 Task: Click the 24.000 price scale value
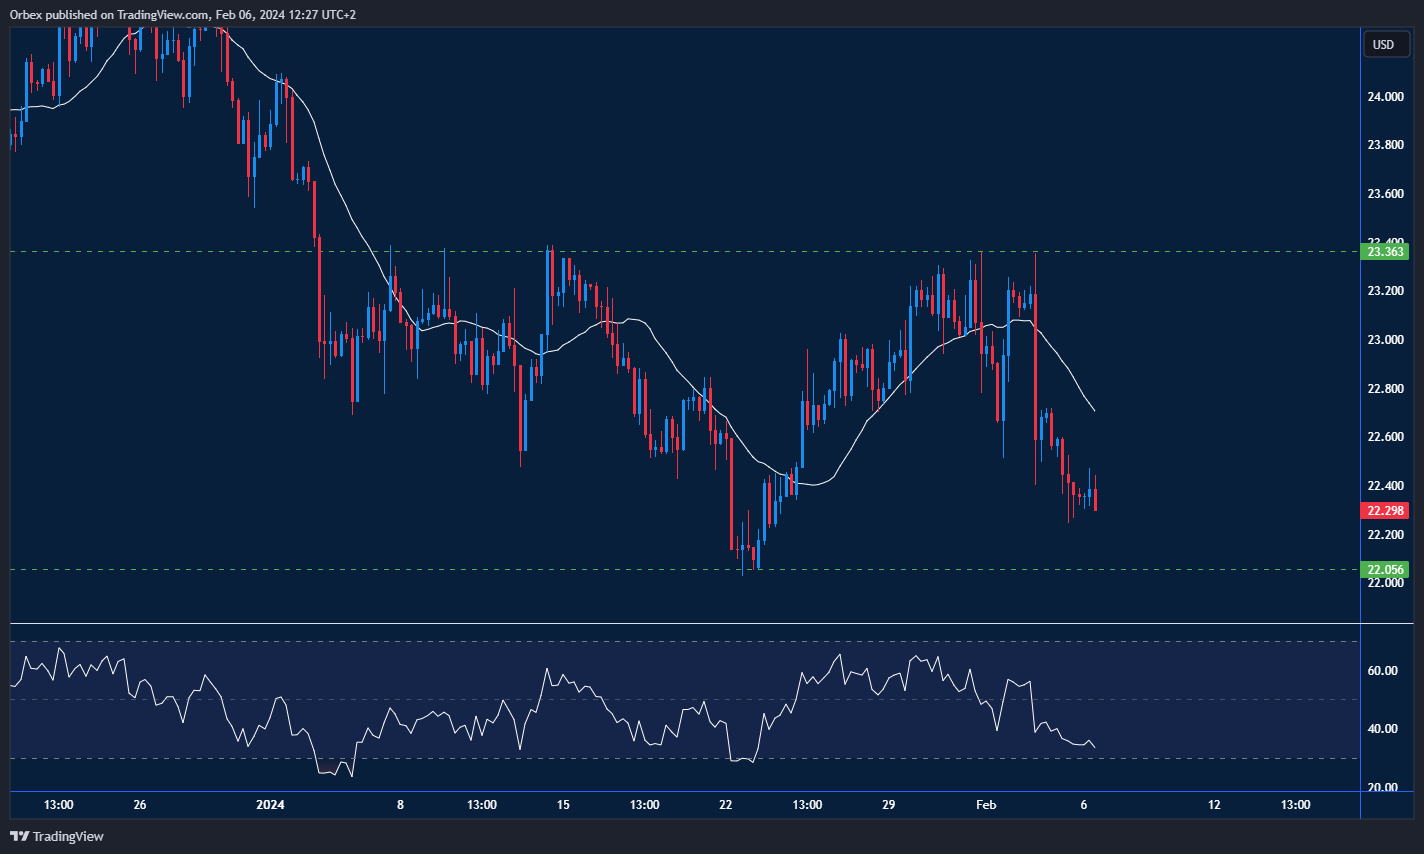click(1385, 97)
